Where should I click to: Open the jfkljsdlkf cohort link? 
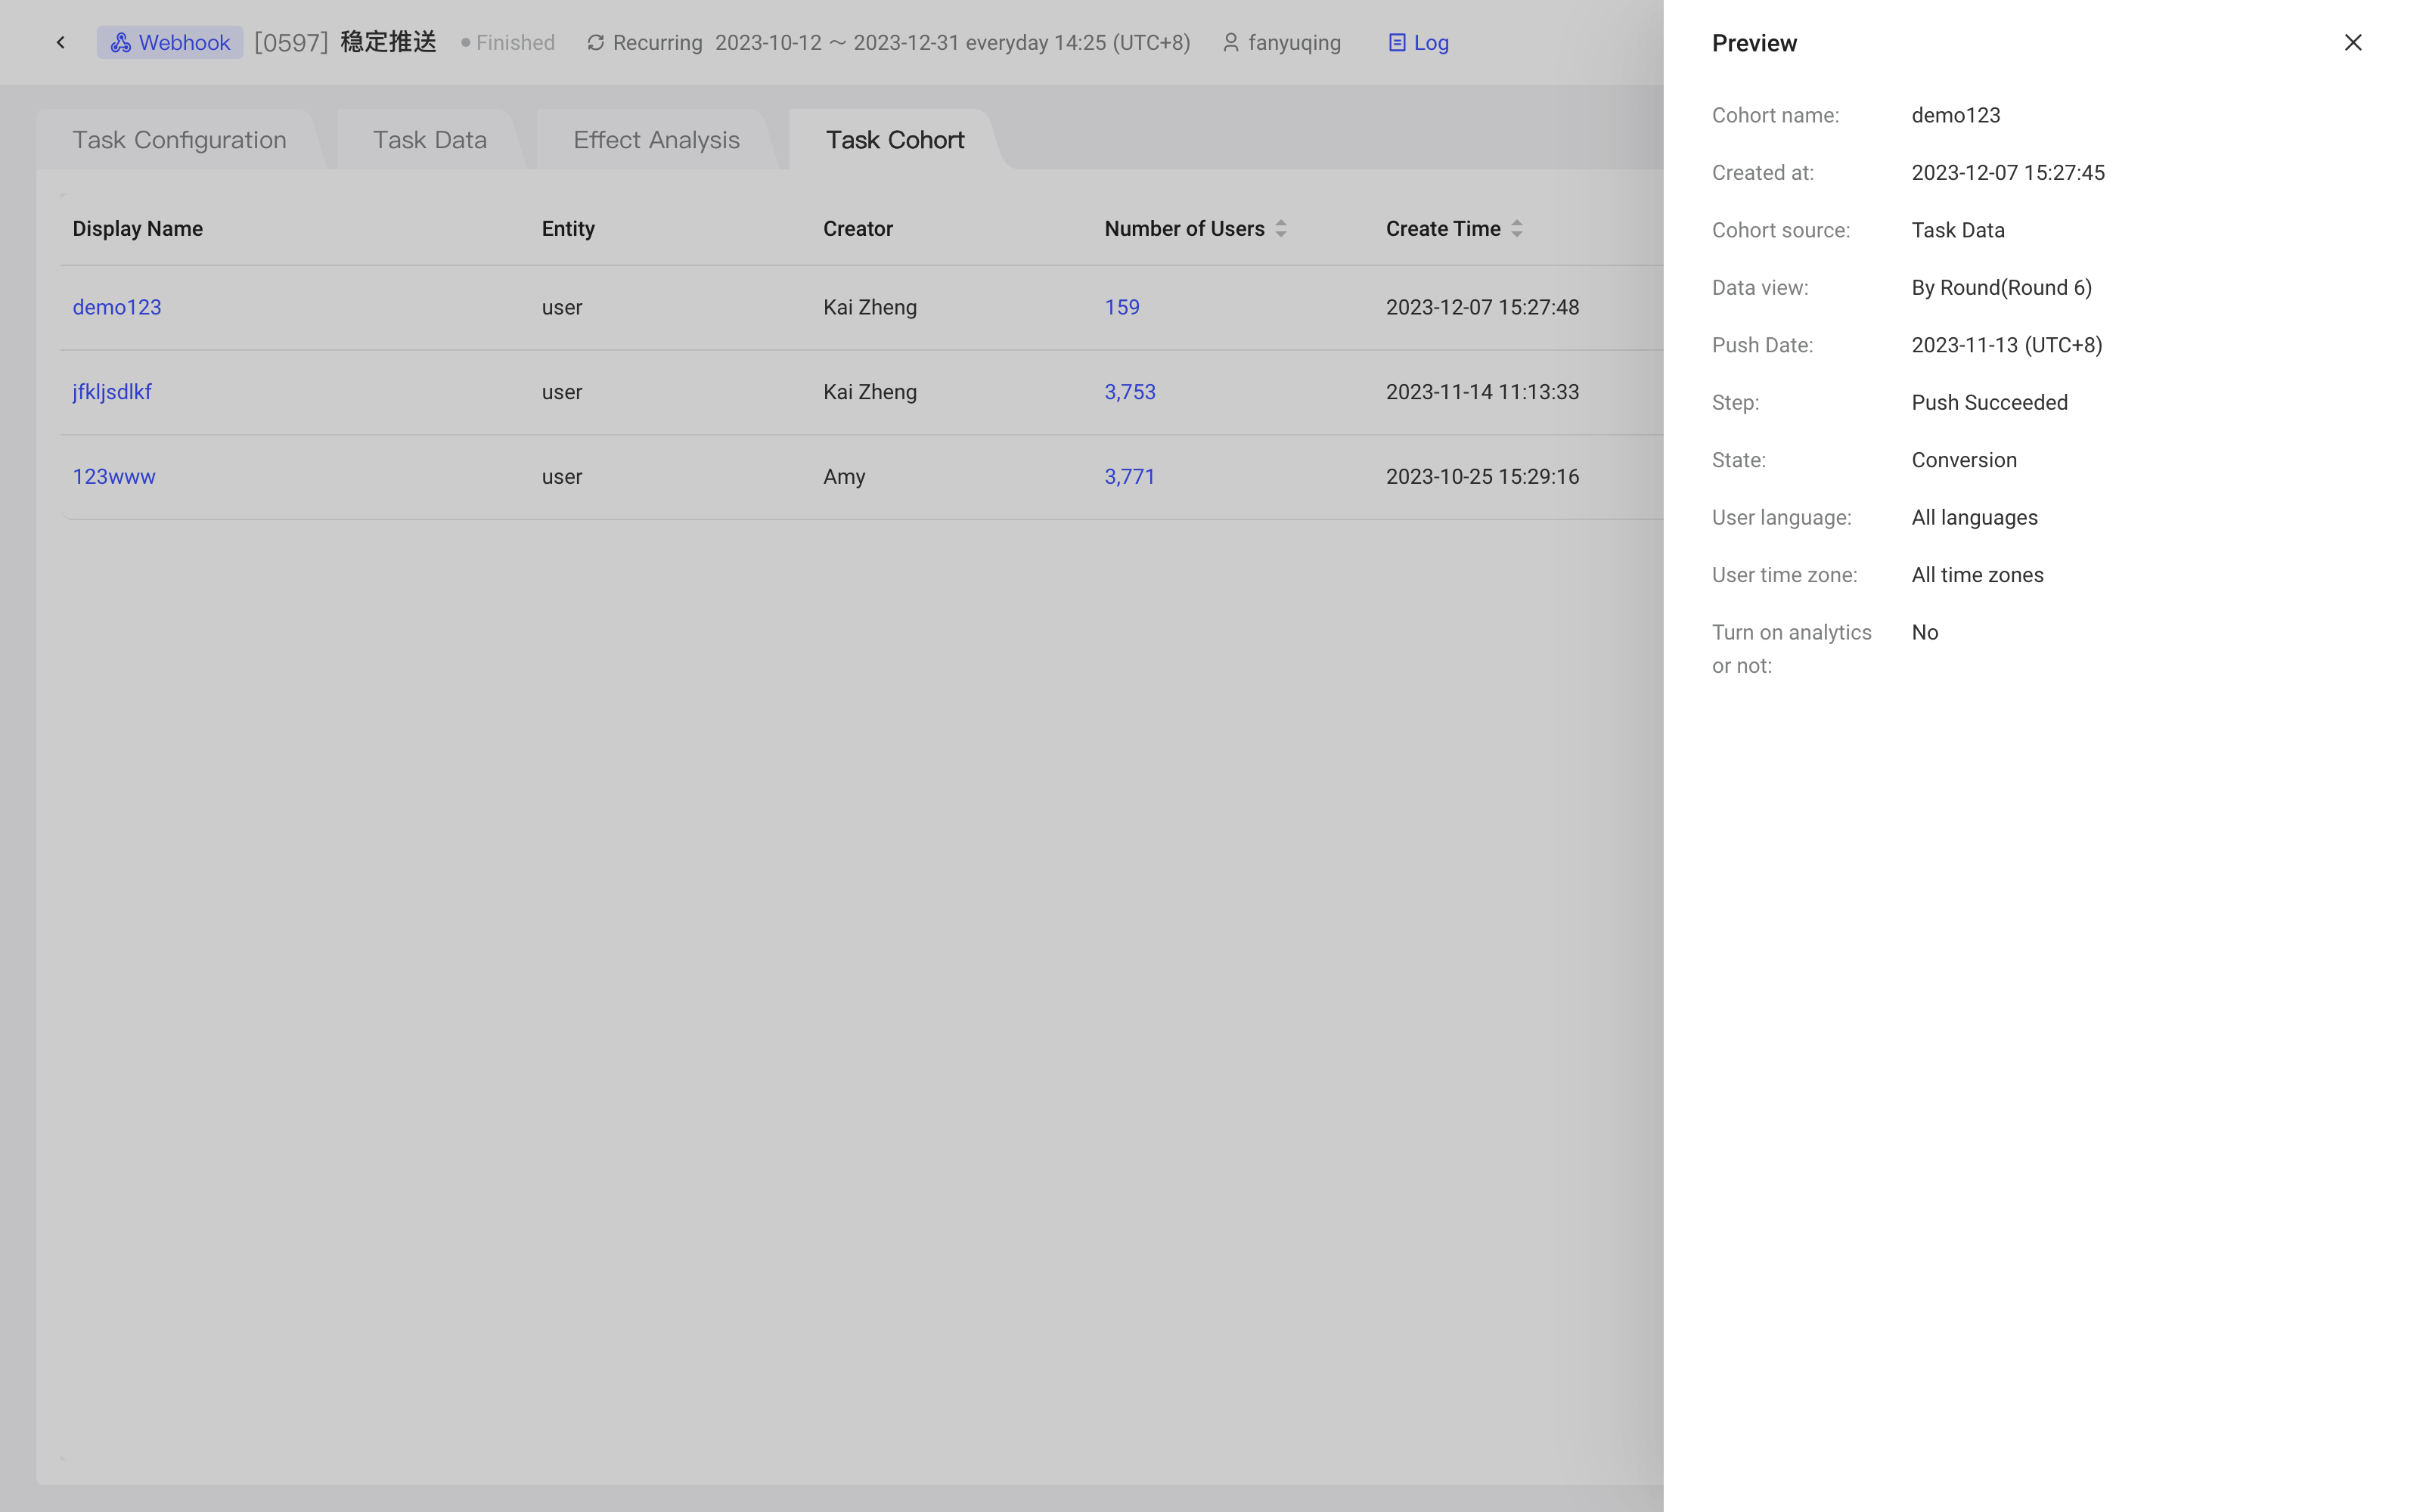(x=112, y=392)
